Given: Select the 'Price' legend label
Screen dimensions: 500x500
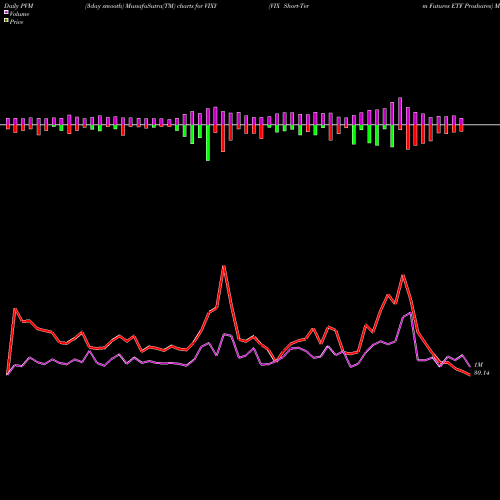Looking at the screenshot, I should [16, 22].
